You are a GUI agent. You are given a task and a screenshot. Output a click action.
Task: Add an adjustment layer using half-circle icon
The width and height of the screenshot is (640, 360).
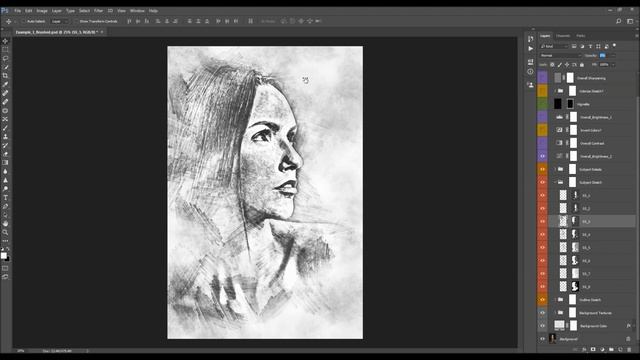click(x=602, y=350)
